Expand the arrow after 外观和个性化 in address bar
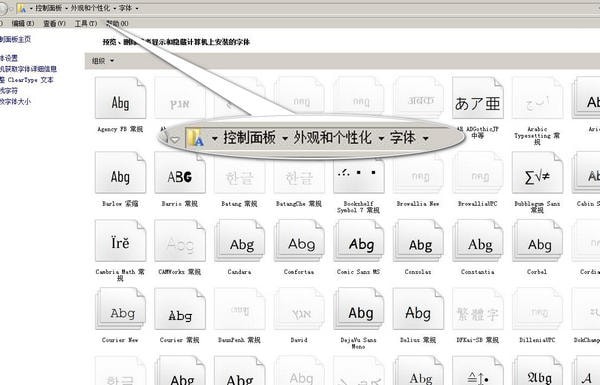This screenshot has height=385, width=600. [114, 8]
